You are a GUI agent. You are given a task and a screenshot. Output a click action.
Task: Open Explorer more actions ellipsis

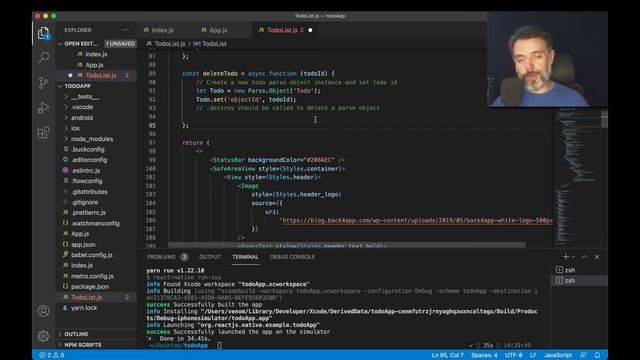point(125,30)
